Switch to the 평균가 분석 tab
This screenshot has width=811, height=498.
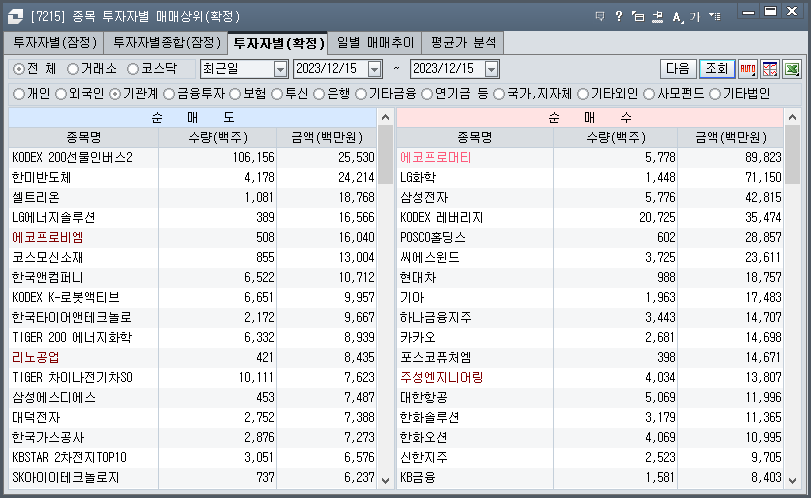pos(463,42)
